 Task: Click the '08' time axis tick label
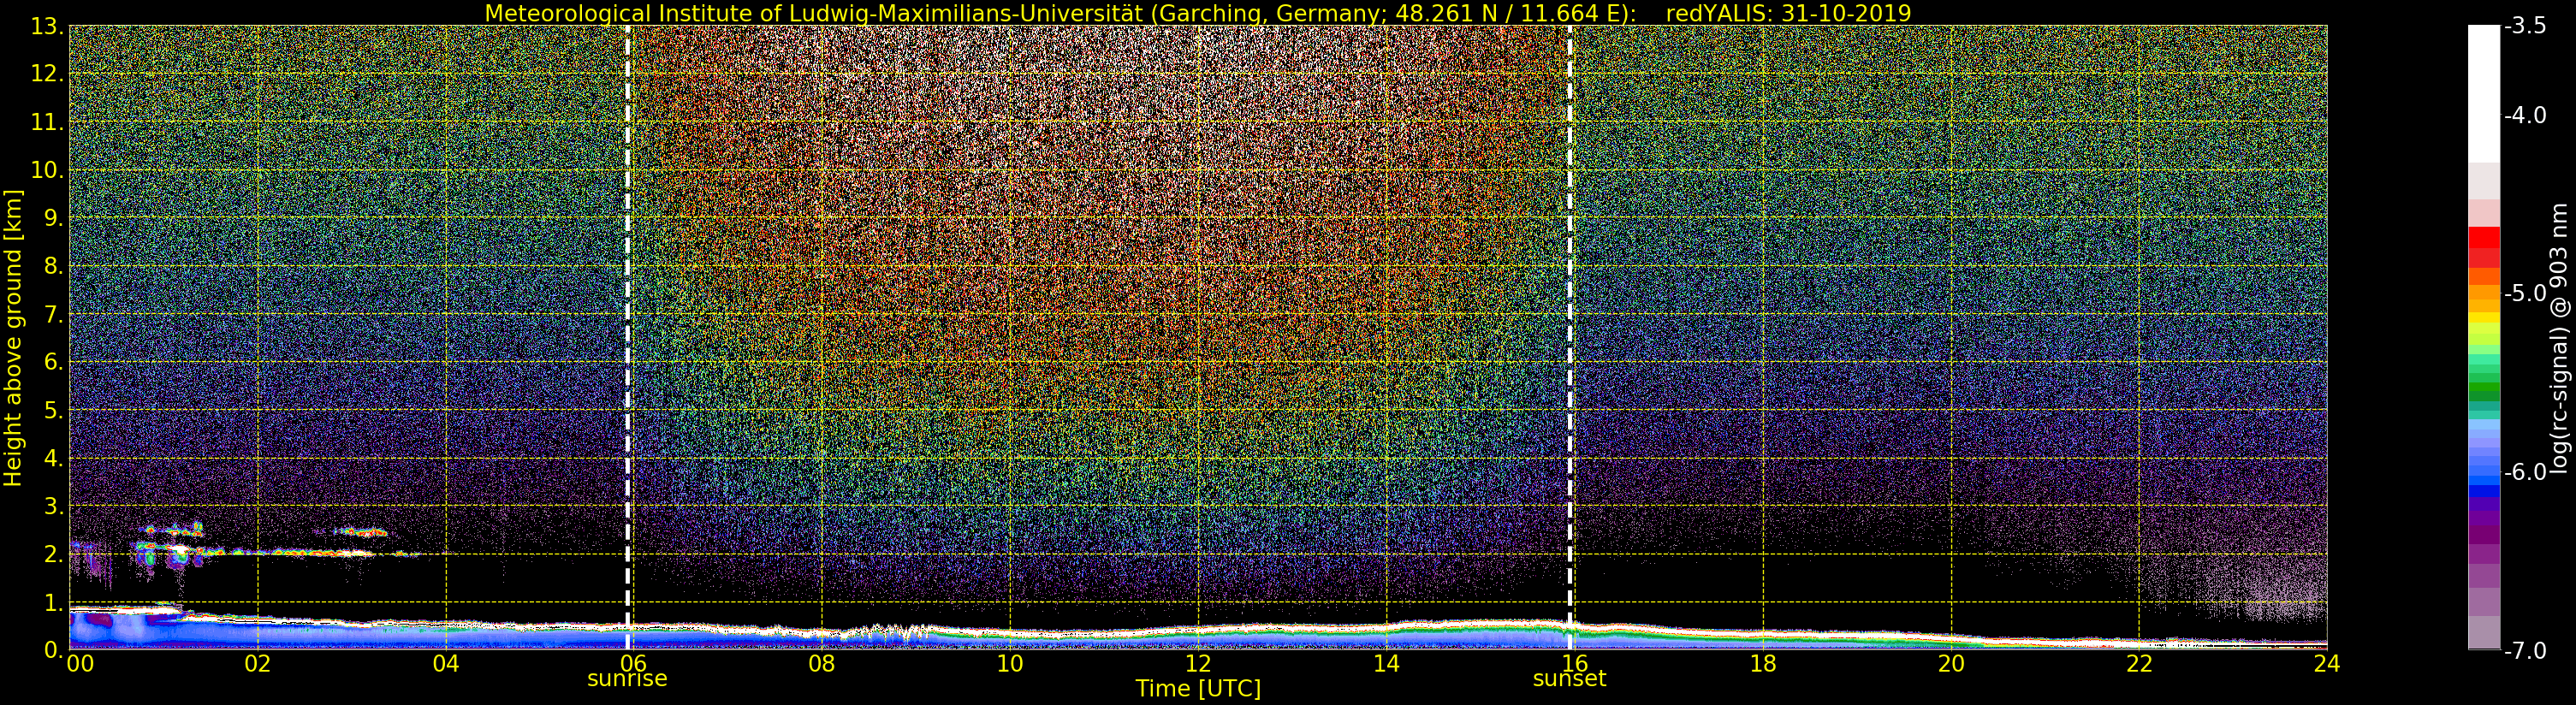point(822,664)
